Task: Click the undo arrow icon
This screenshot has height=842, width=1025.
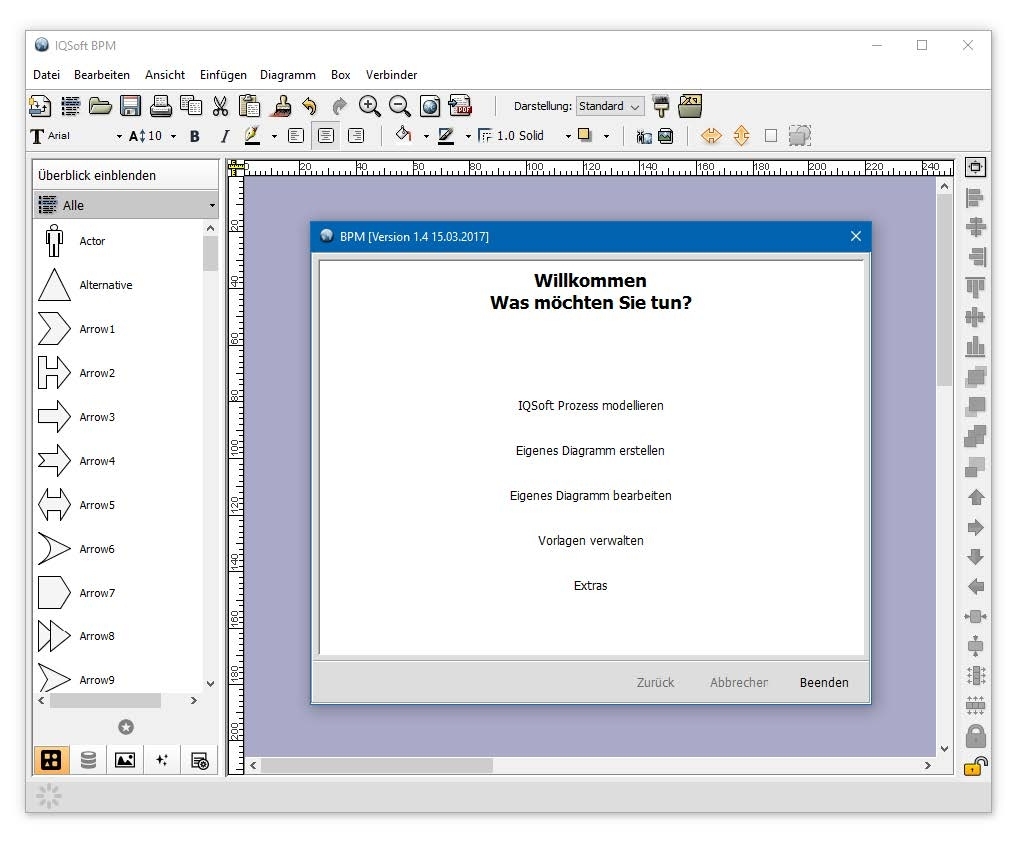Action: (x=309, y=106)
